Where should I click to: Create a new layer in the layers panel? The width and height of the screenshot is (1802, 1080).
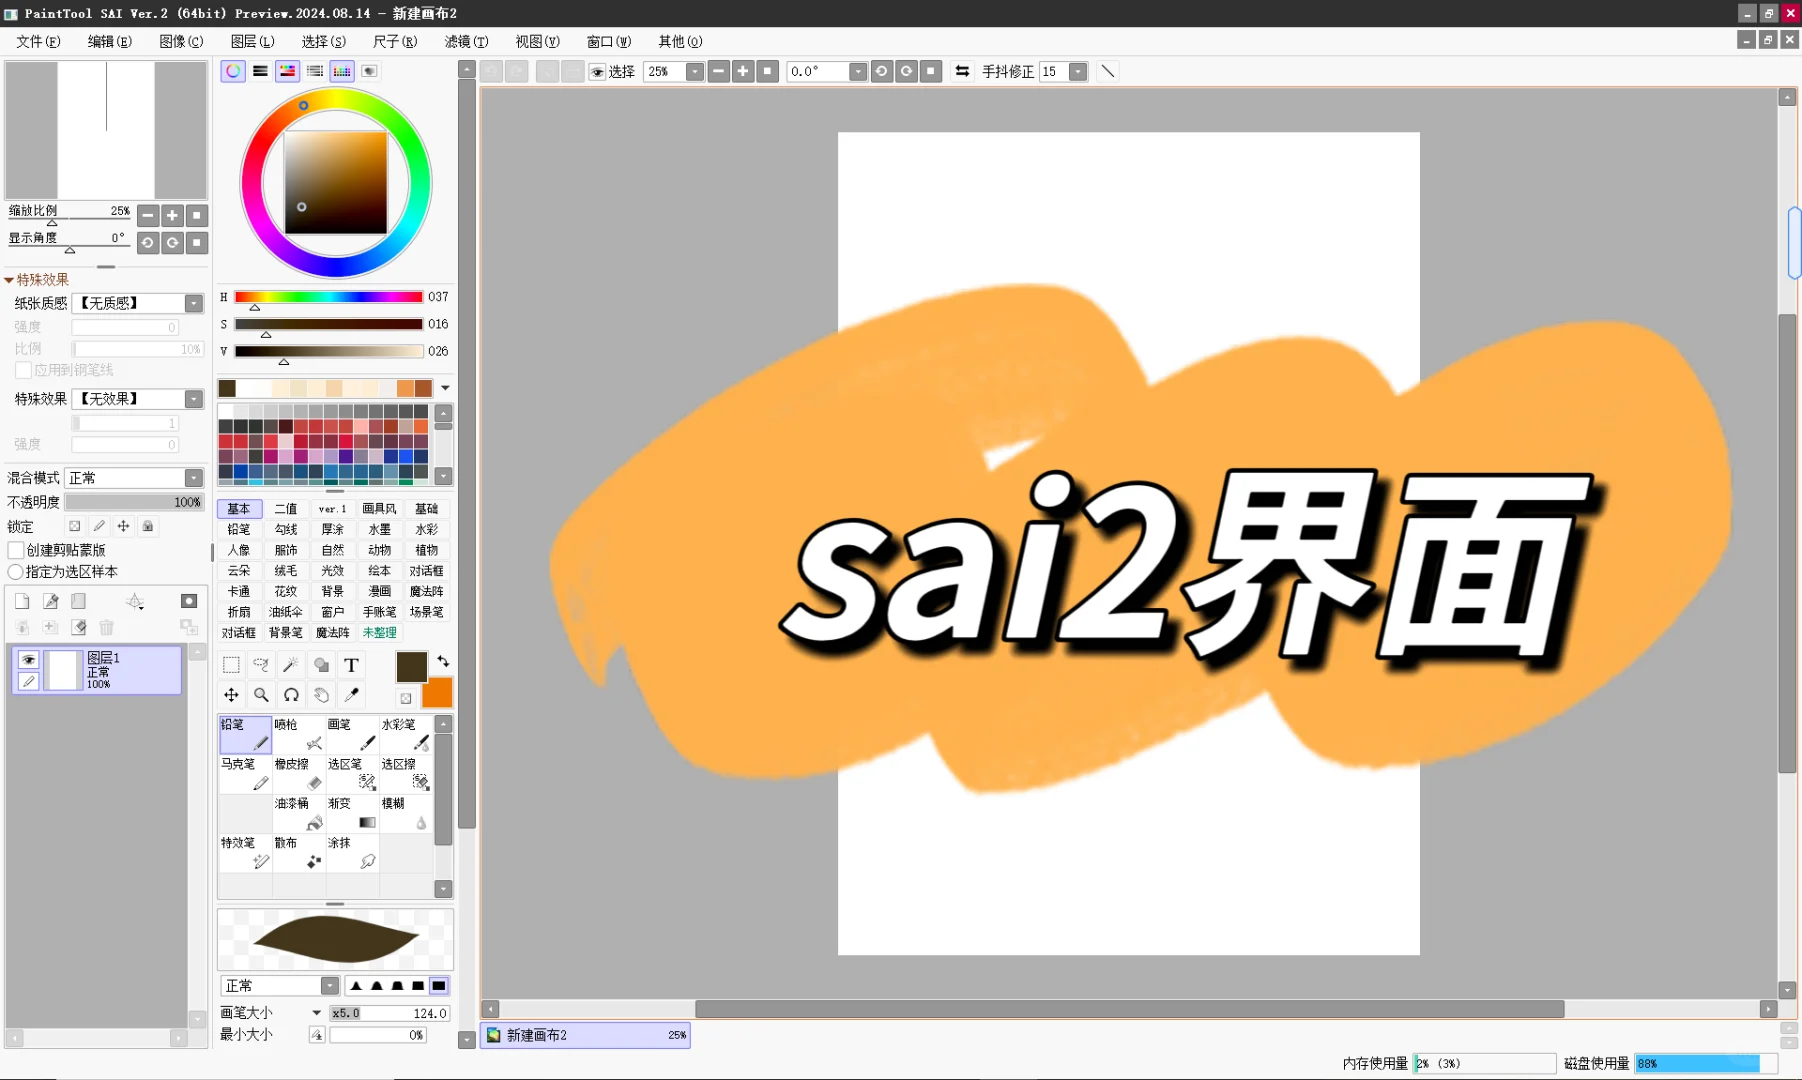22,601
